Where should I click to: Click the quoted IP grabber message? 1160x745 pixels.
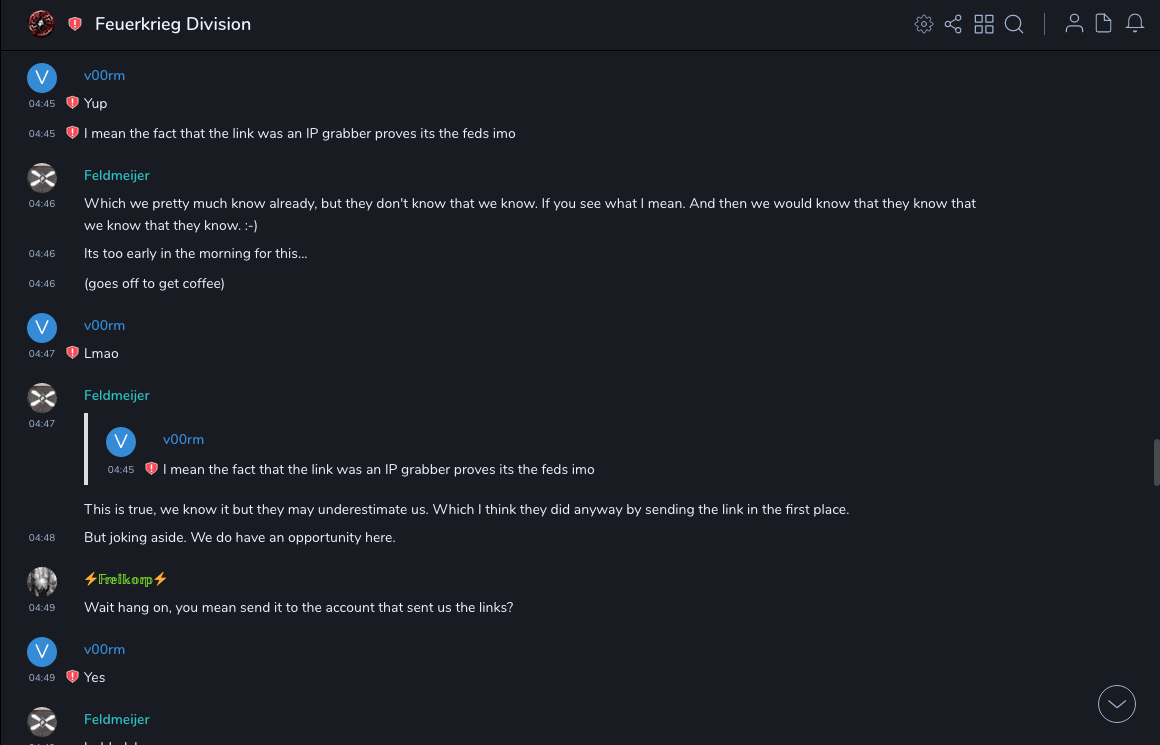(x=379, y=469)
